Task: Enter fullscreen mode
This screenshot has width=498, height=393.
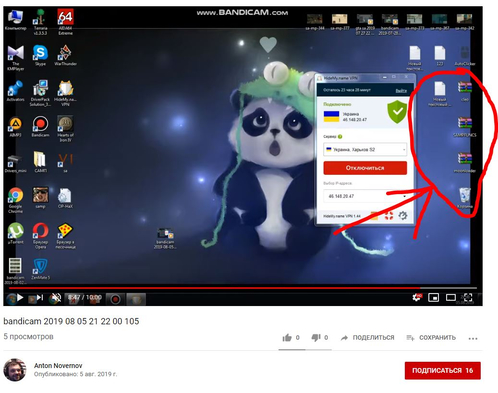Action: coord(468,297)
